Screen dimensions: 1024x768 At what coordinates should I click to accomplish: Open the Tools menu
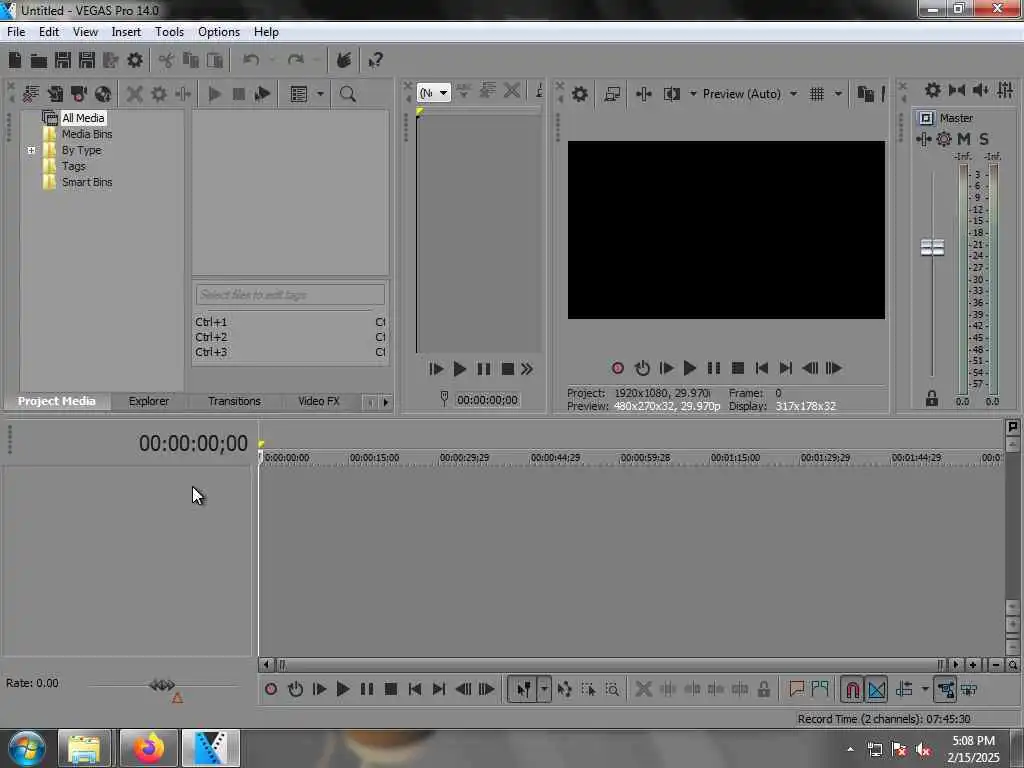pos(169,32)
